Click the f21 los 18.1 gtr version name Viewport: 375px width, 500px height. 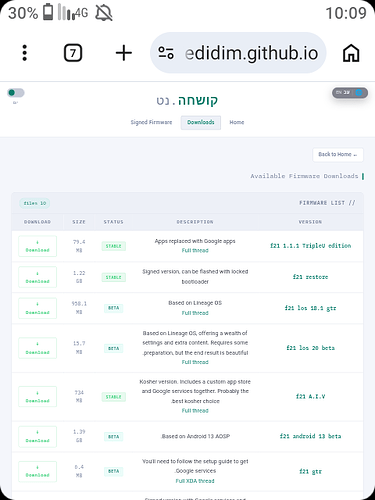310,308
